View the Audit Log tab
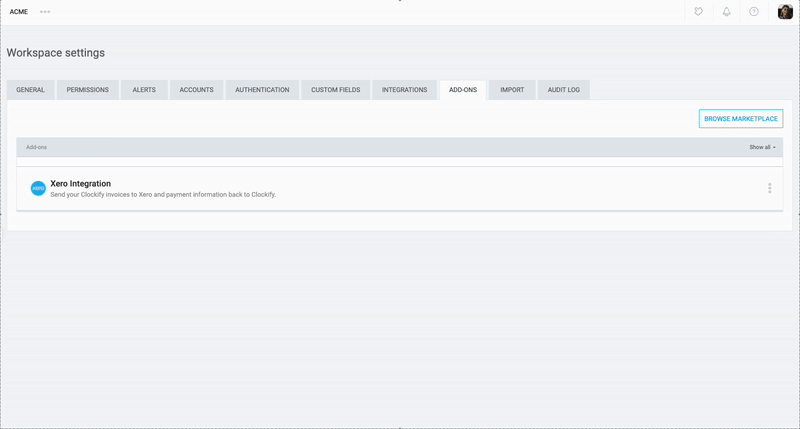 click(x=564, y=90)
